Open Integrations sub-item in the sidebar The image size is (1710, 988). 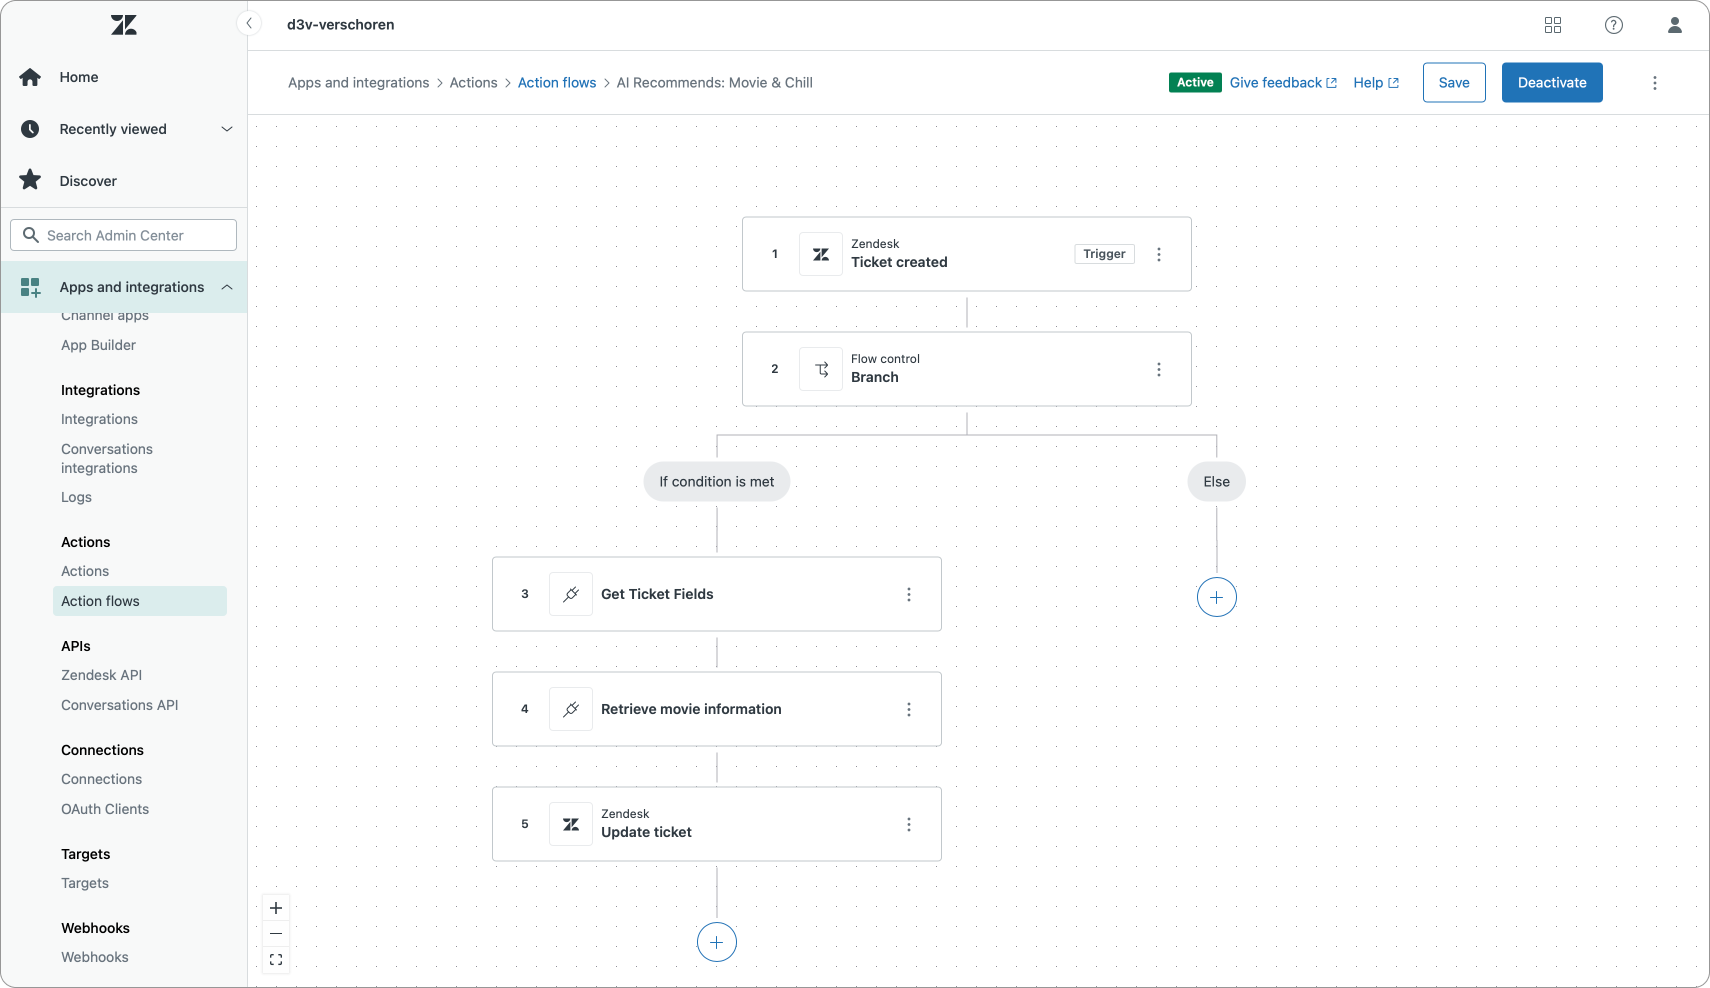tap(99, 419)
